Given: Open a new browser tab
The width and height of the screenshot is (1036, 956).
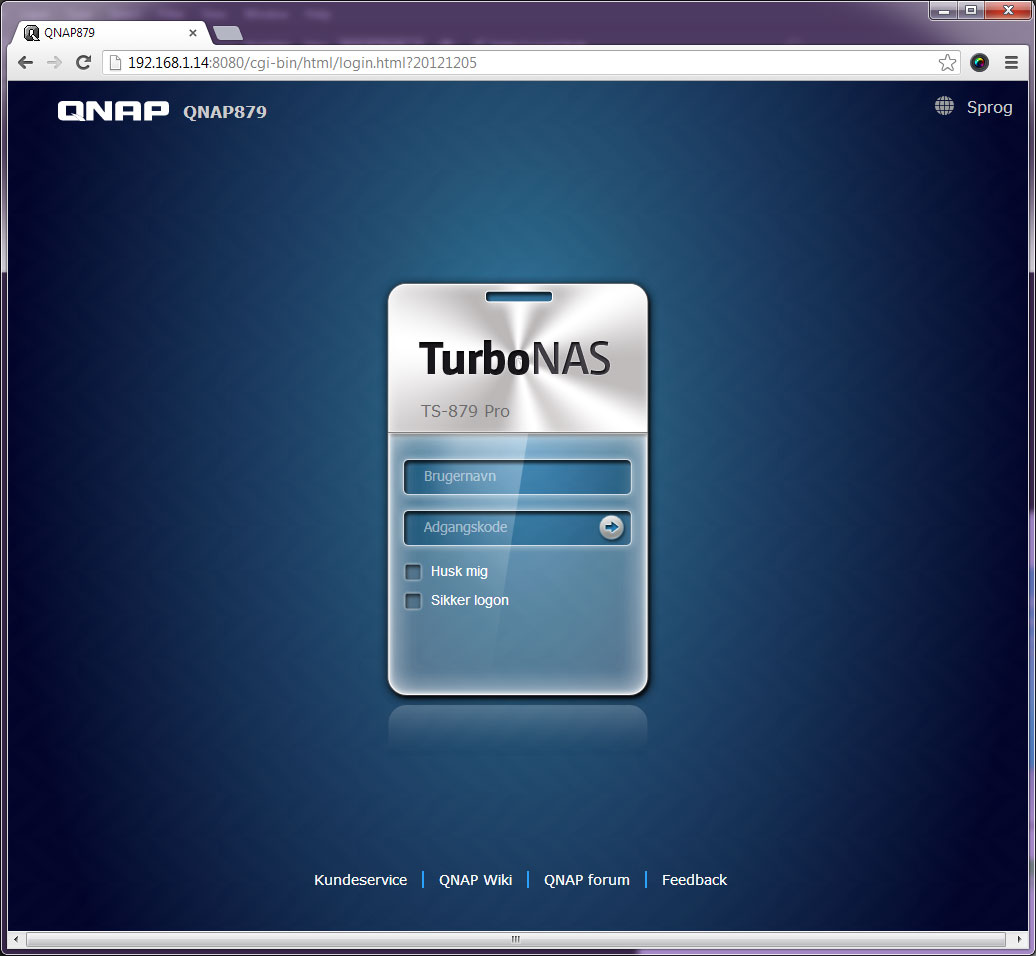Looking at the screenshot, I should 228,33.
